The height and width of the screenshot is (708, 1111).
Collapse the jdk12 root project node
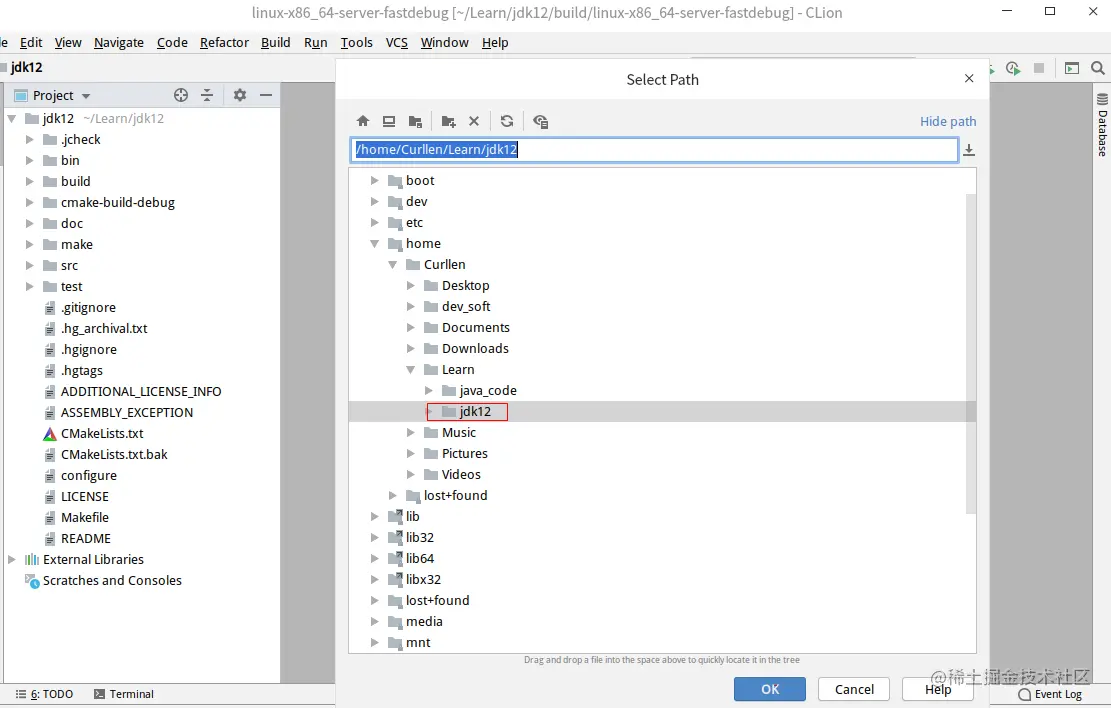[x=11, y=118]
